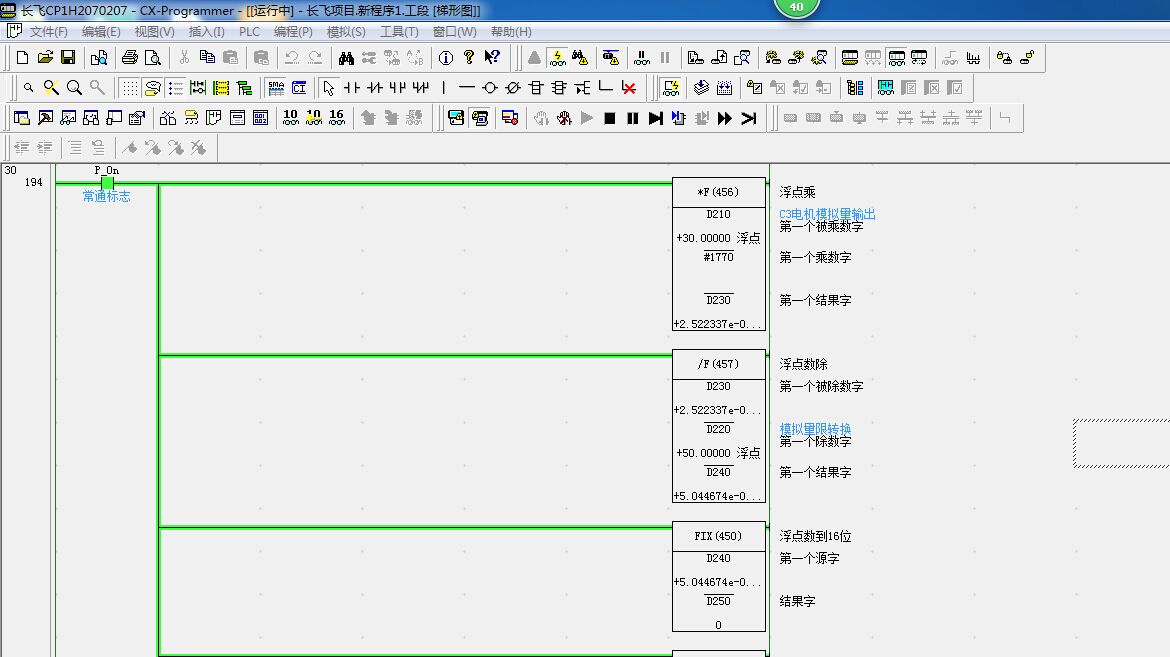Open Find using the binoculars icon
Image resolution: width=1170 pixels, height=657 pixels.
pos(346,57)
